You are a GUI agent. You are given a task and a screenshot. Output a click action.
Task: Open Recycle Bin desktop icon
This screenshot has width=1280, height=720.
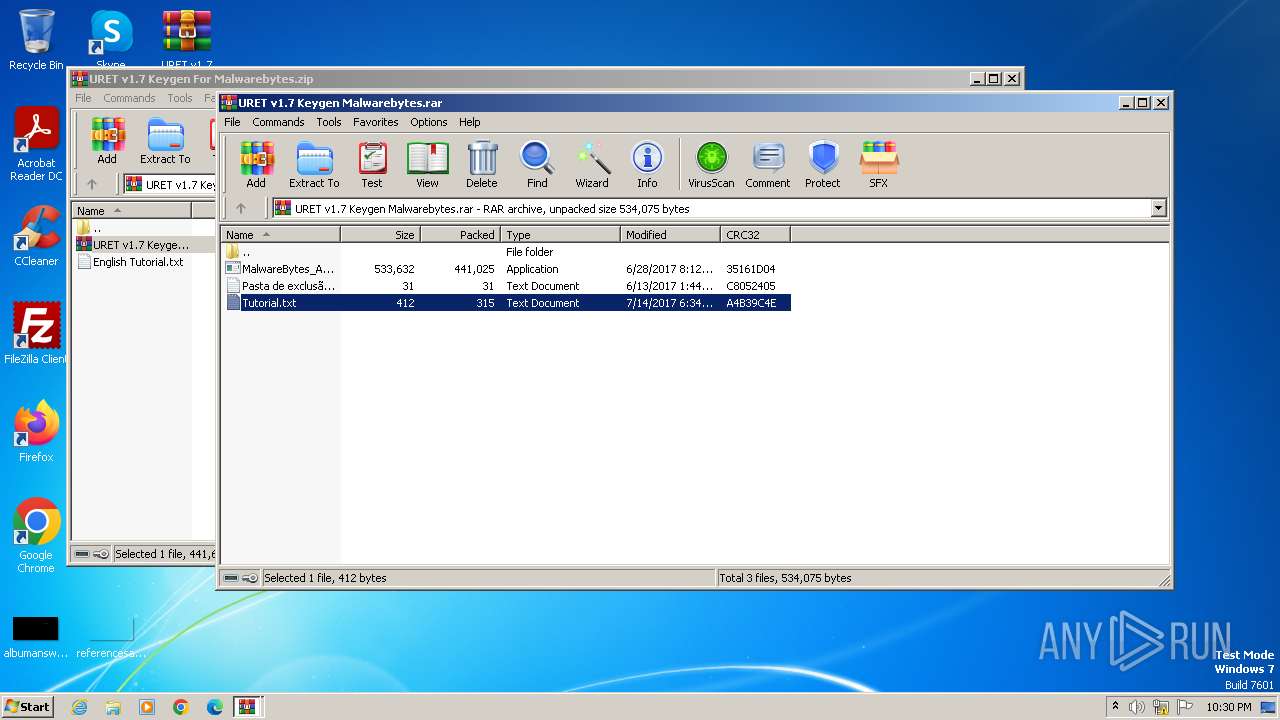[36, 40]
